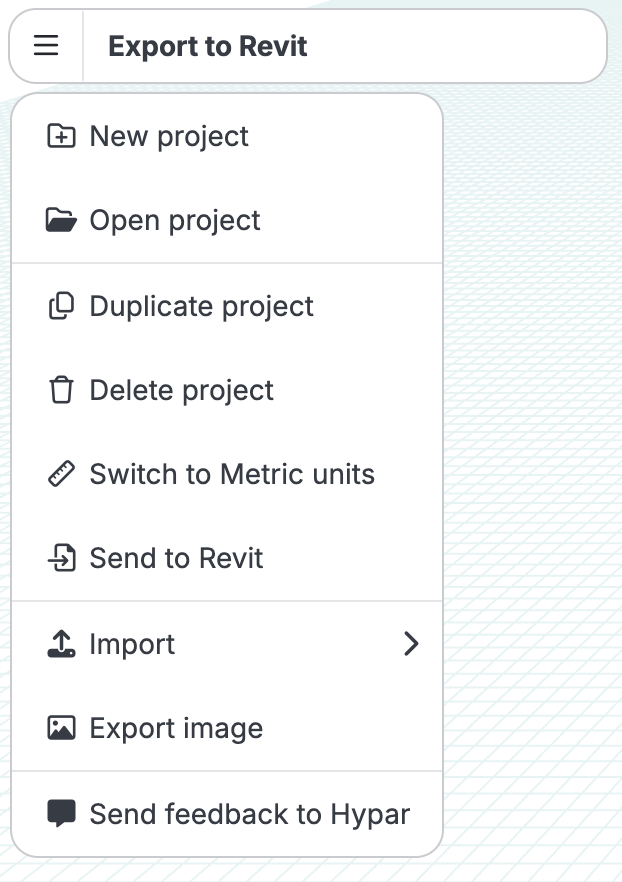
Task: Click the open folder icon
Action: [x=61, y=220]
